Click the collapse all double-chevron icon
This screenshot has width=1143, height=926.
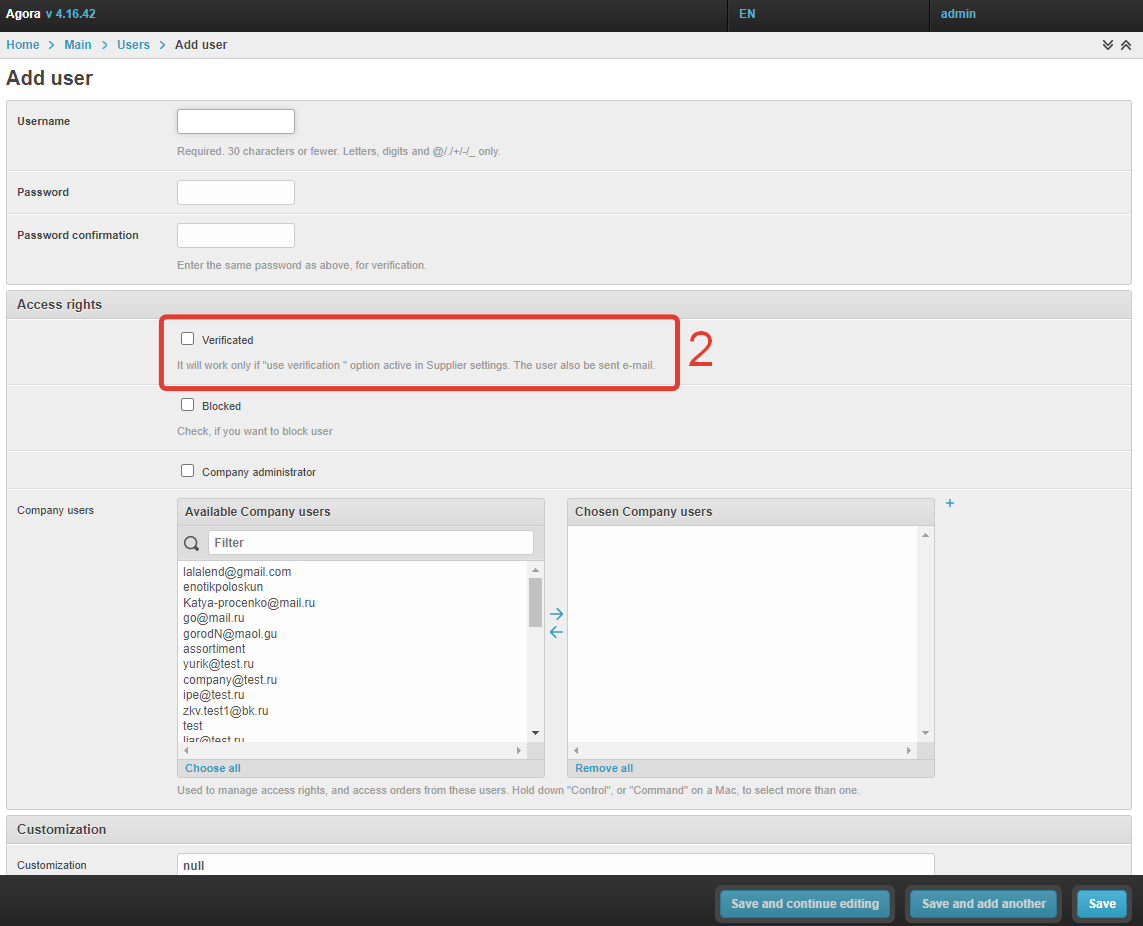pos(1126,45)
